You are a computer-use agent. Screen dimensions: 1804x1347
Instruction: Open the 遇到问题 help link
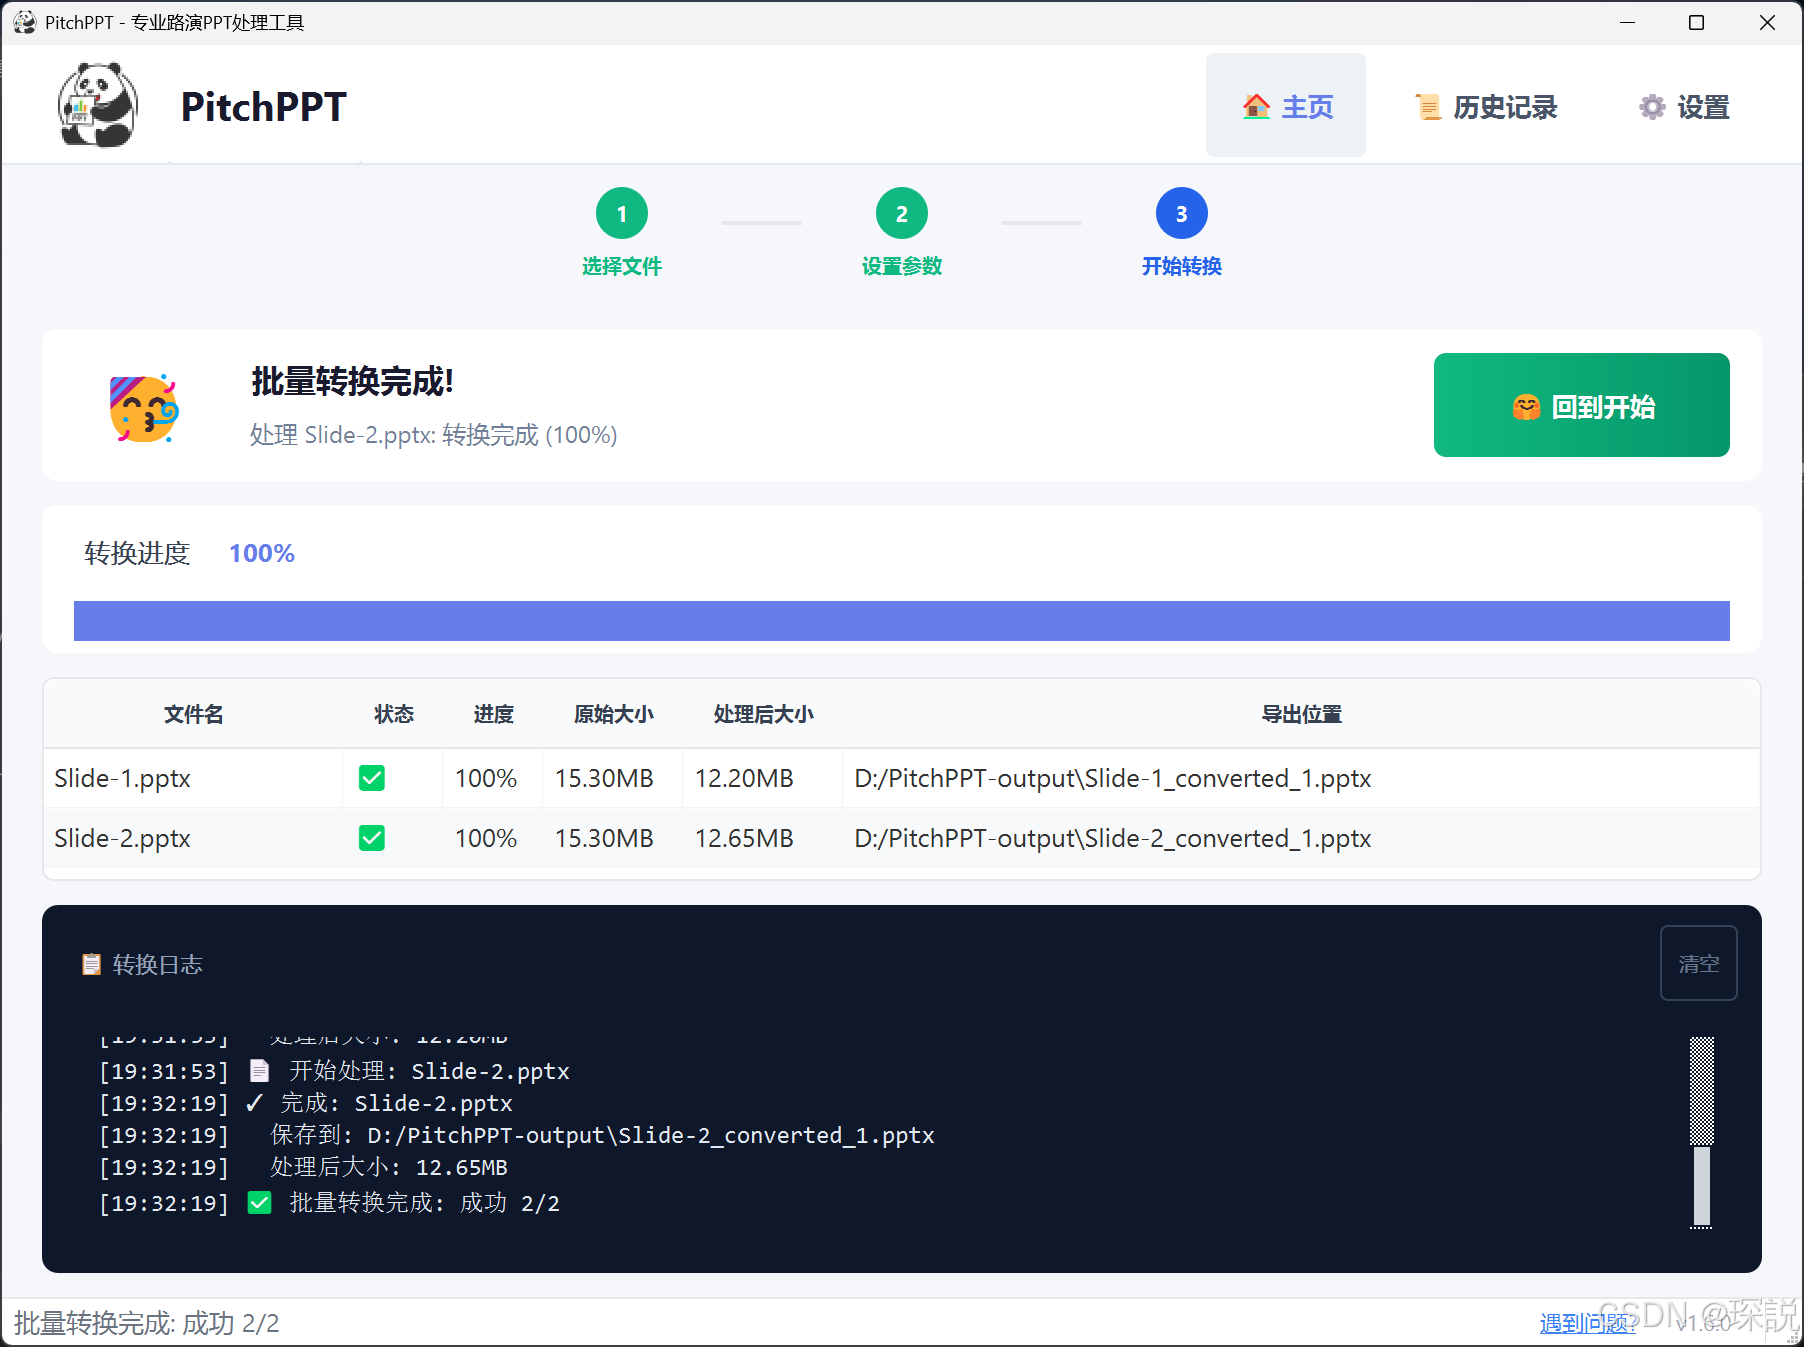(x=1588, y=1323)
